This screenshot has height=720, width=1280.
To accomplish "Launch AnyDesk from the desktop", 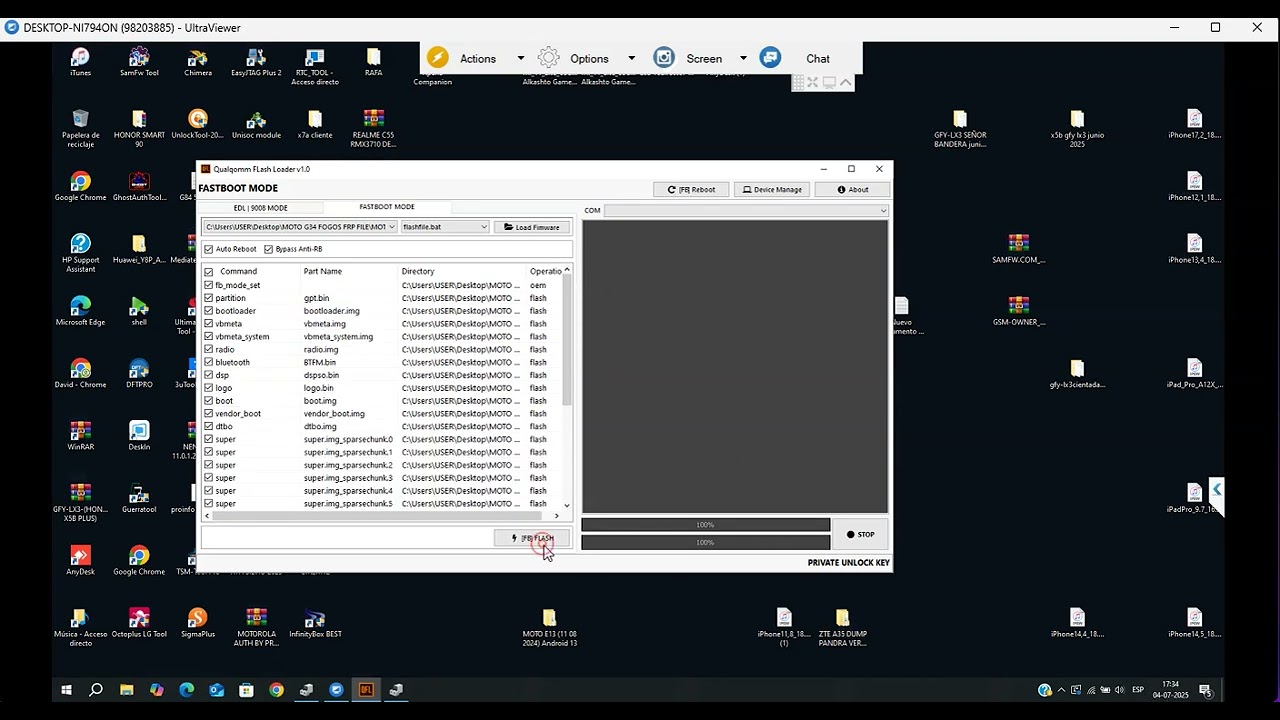I will click(80, 561).
